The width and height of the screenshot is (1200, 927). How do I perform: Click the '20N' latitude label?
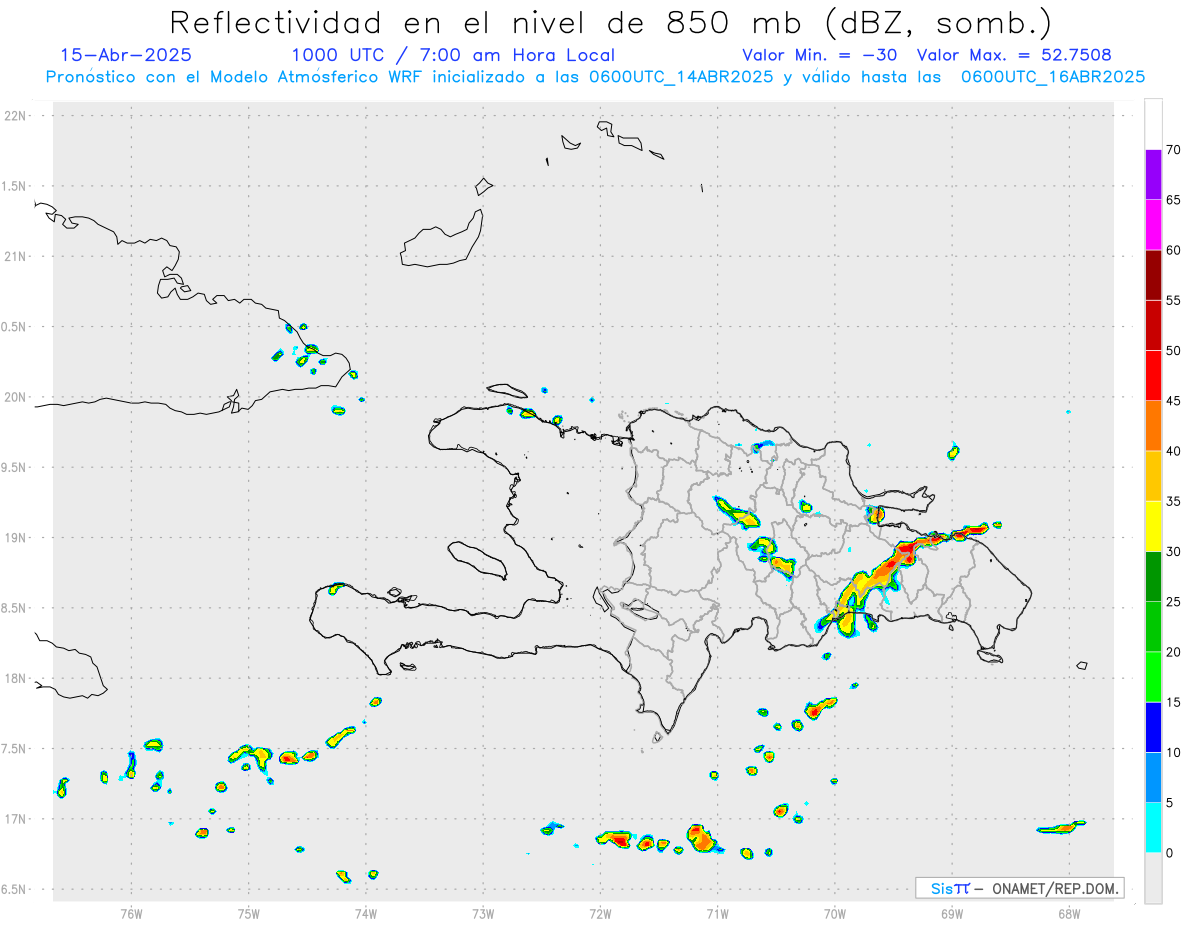17,397
